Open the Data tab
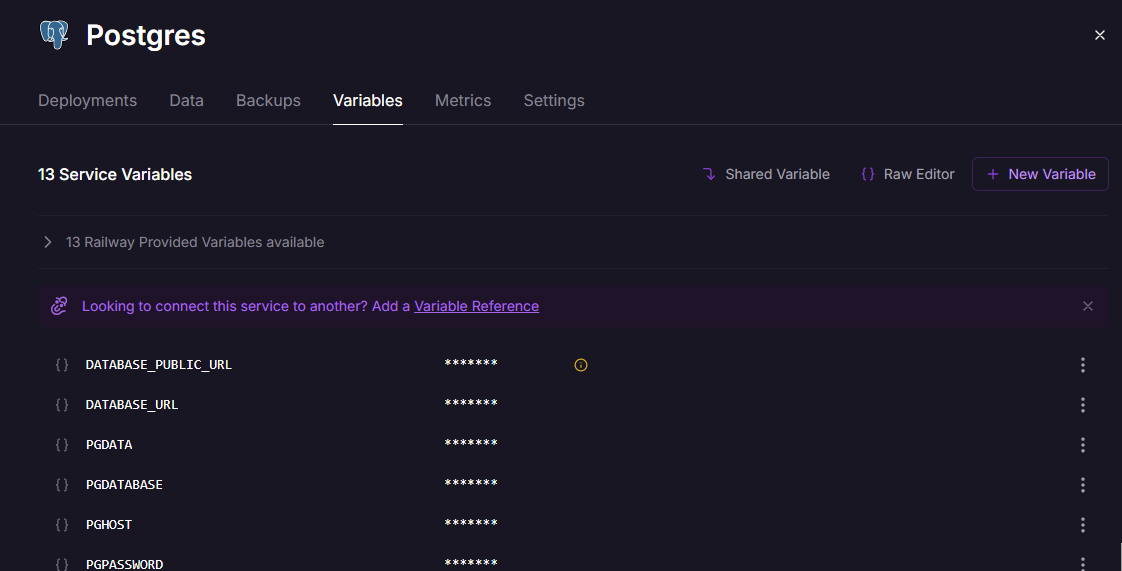 click(187, 100)
